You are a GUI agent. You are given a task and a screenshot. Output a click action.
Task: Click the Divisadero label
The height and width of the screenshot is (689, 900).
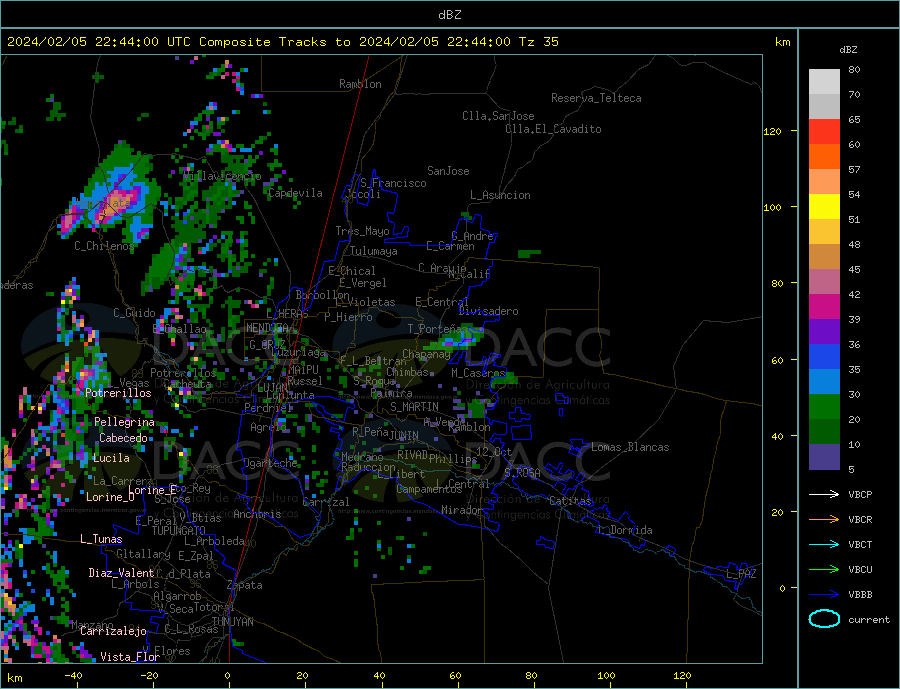488,311
